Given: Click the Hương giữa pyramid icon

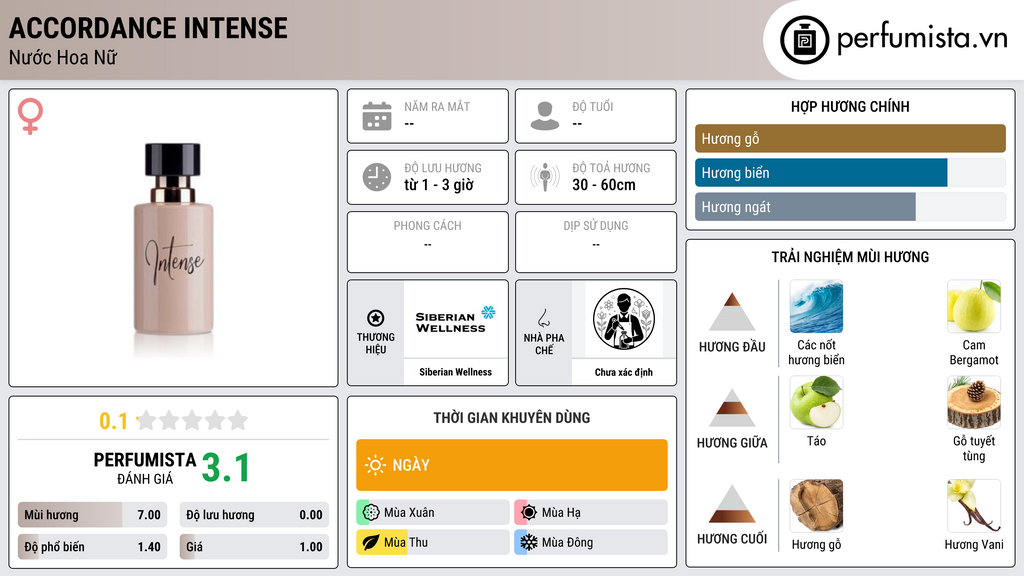Looking at the screenshot, I should pos(732,408).
